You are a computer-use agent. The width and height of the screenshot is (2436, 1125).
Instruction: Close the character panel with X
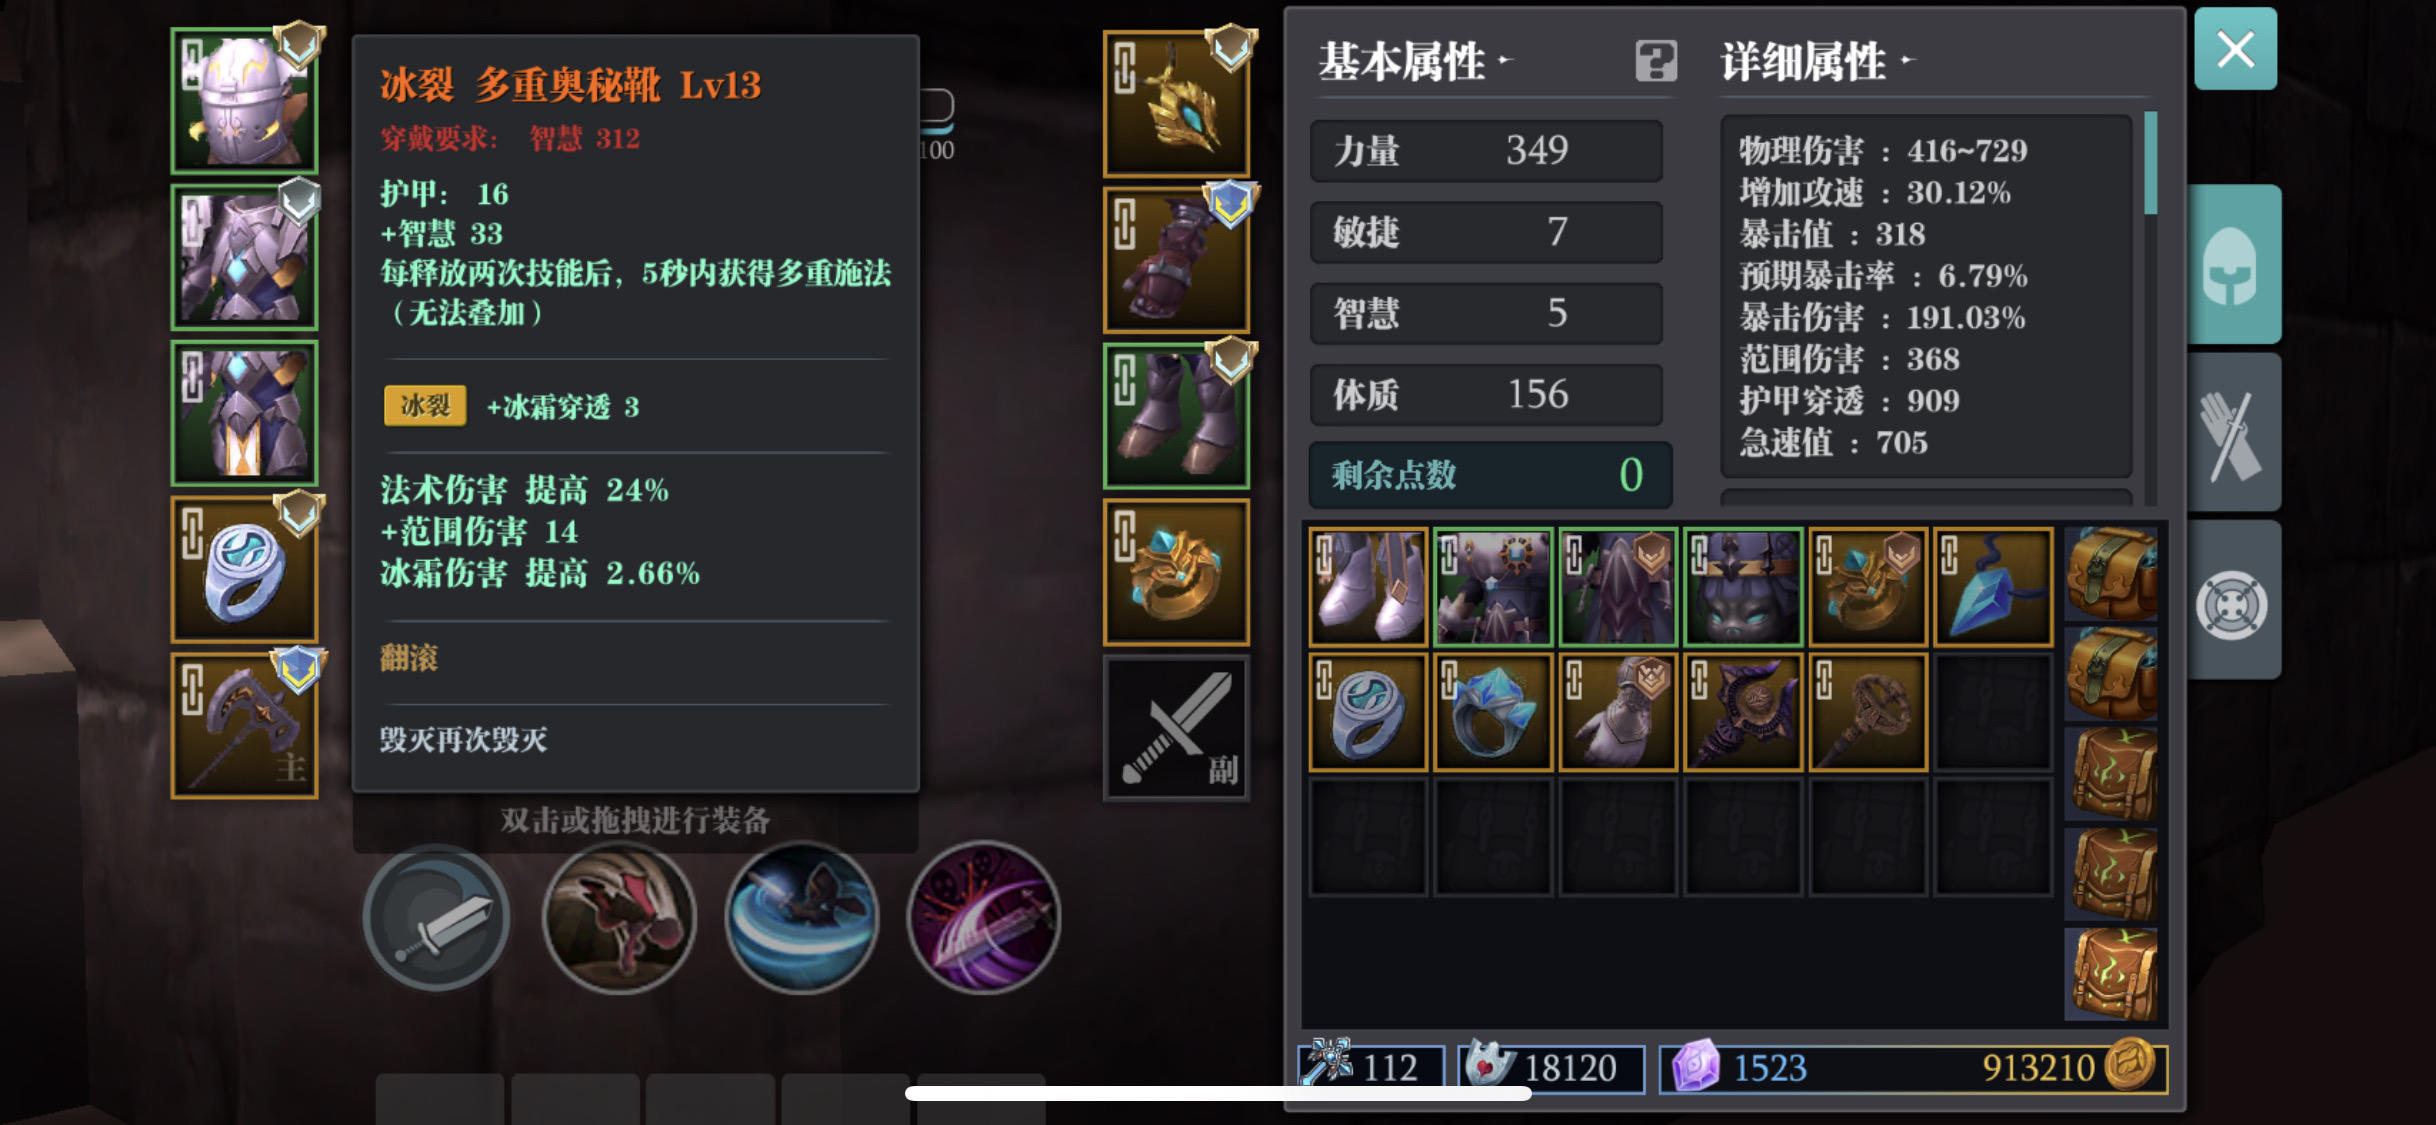(x=2235, y=49)
